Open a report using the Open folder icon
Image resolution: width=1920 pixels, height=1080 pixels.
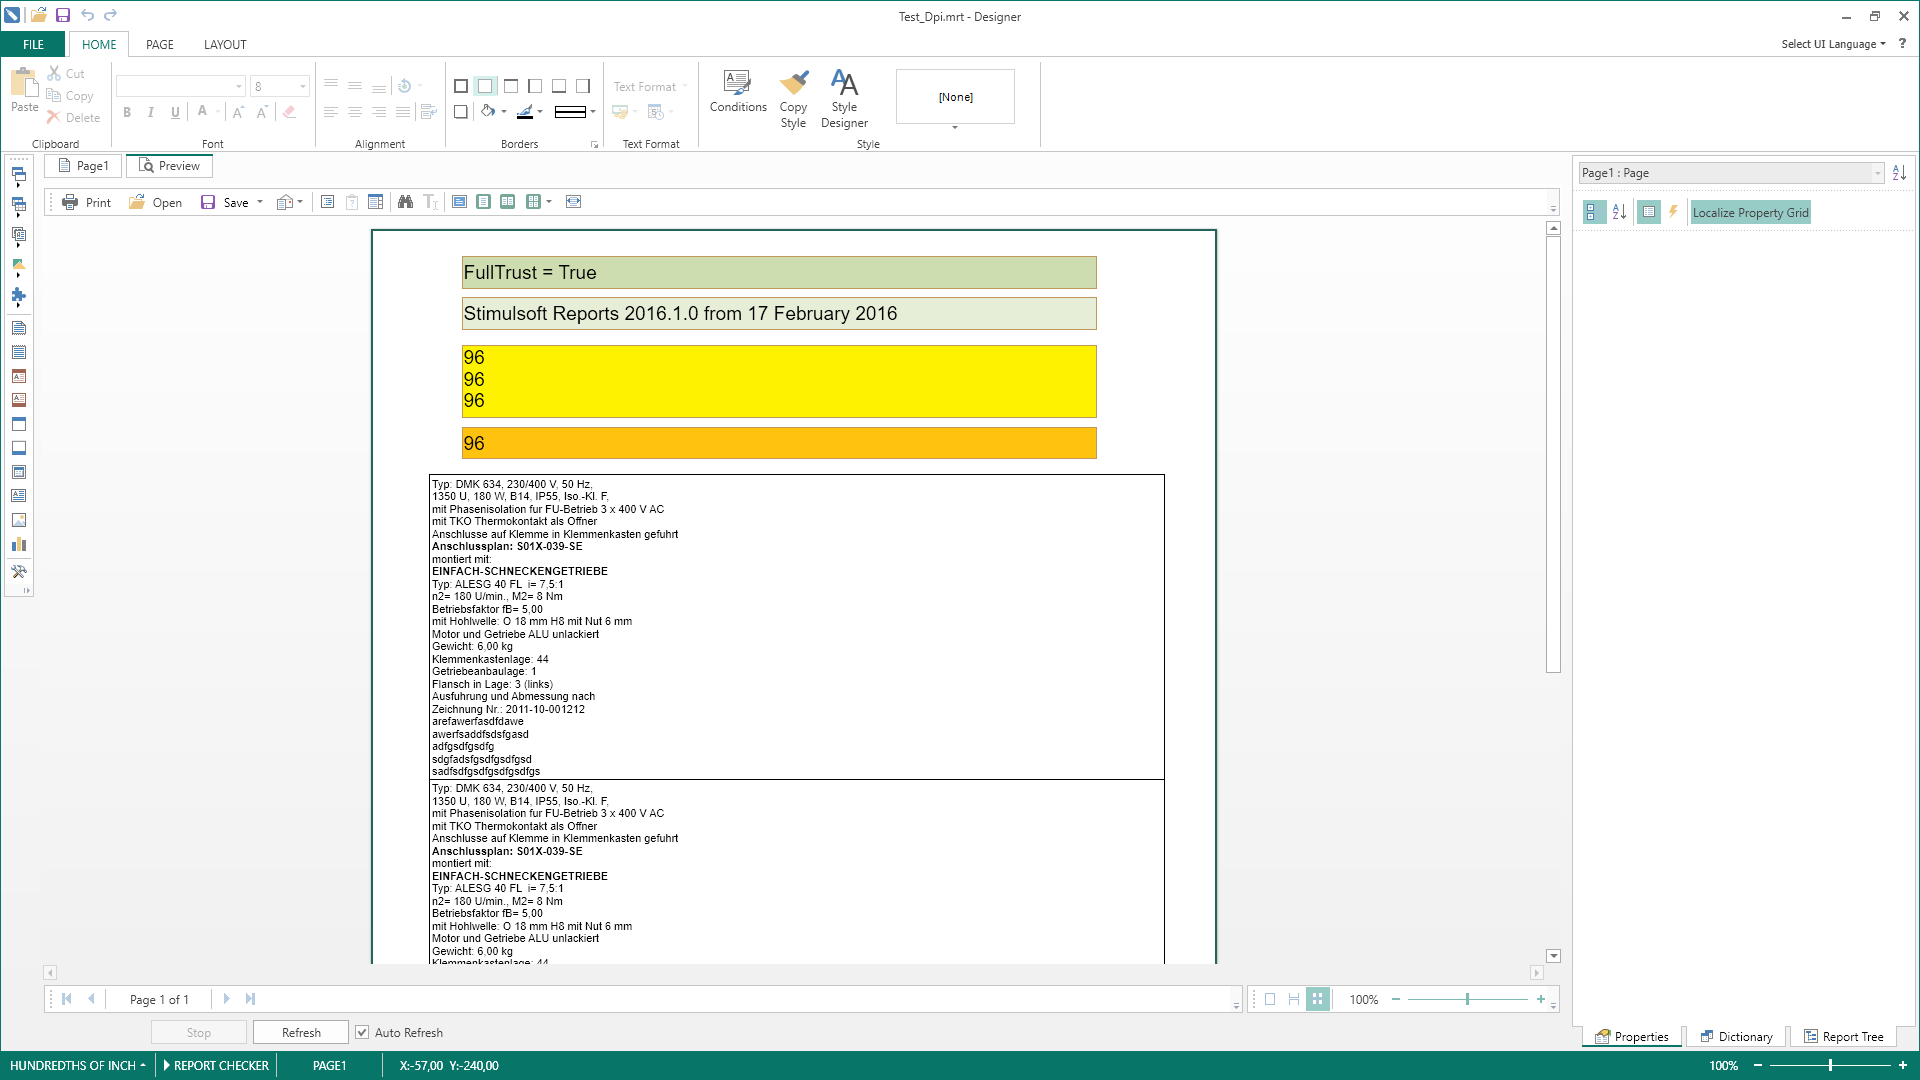137,202
